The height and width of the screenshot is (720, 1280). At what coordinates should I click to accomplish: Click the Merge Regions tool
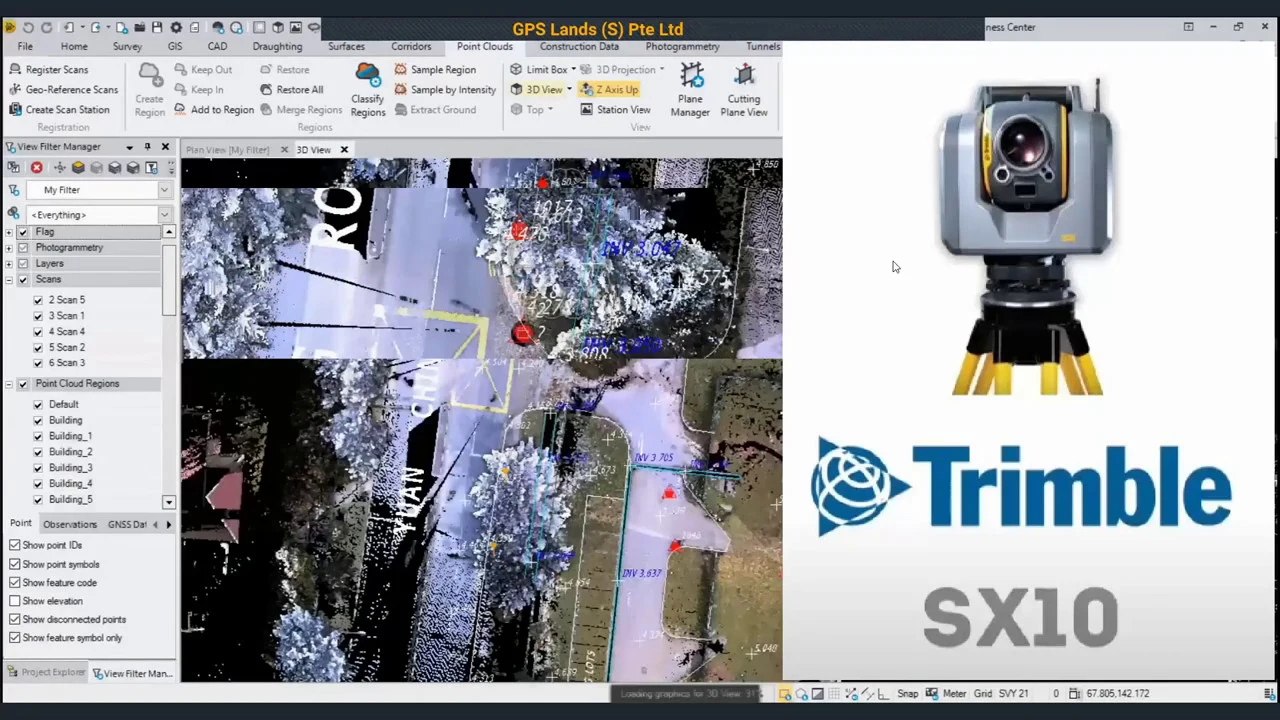(x=301, y=110)
